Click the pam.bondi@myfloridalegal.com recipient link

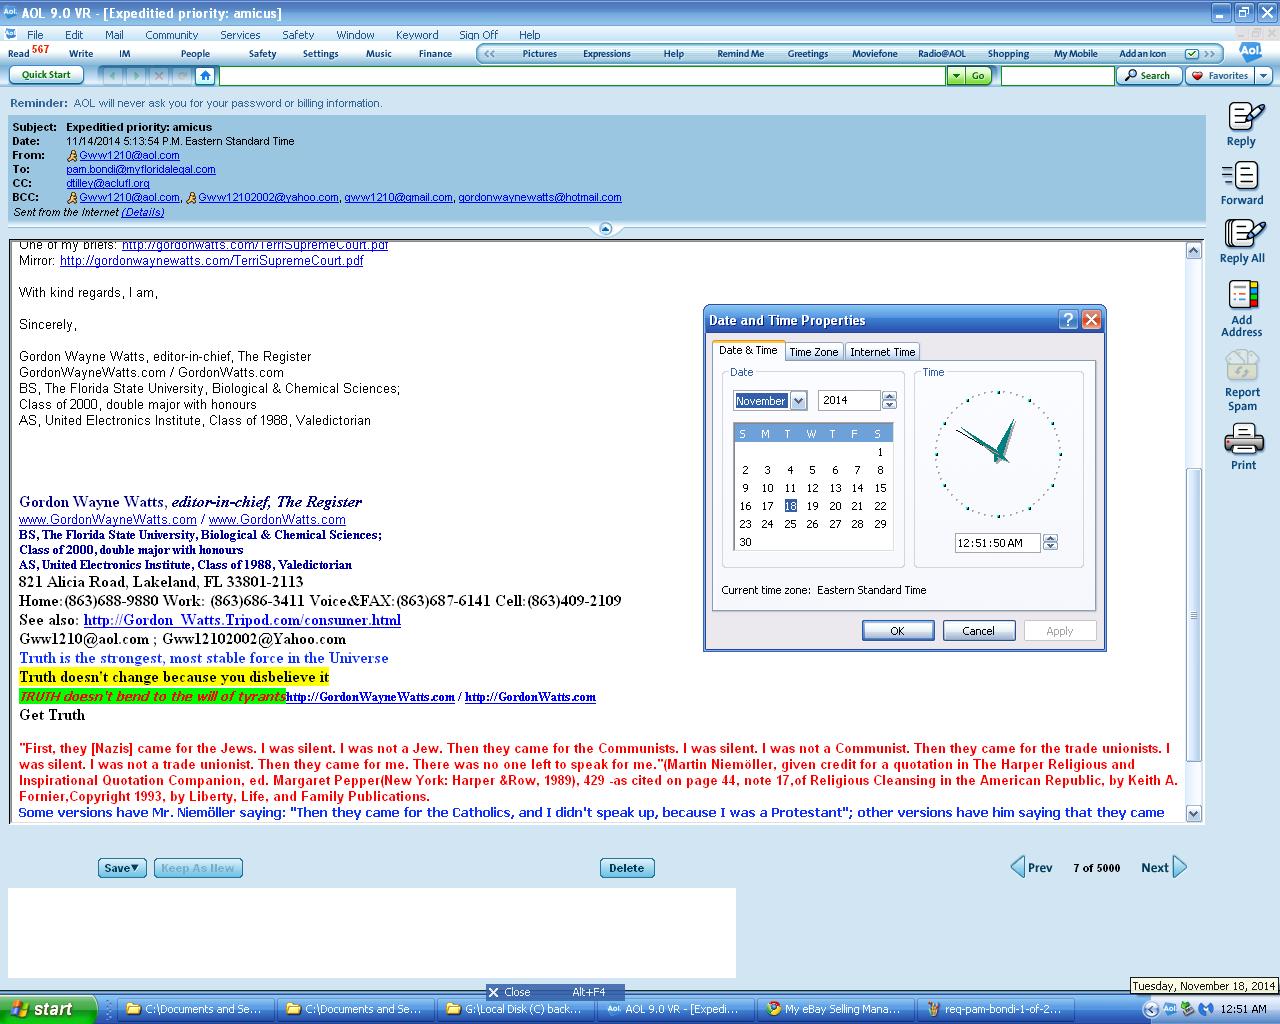pyautogui.click(x=141, y=169)
